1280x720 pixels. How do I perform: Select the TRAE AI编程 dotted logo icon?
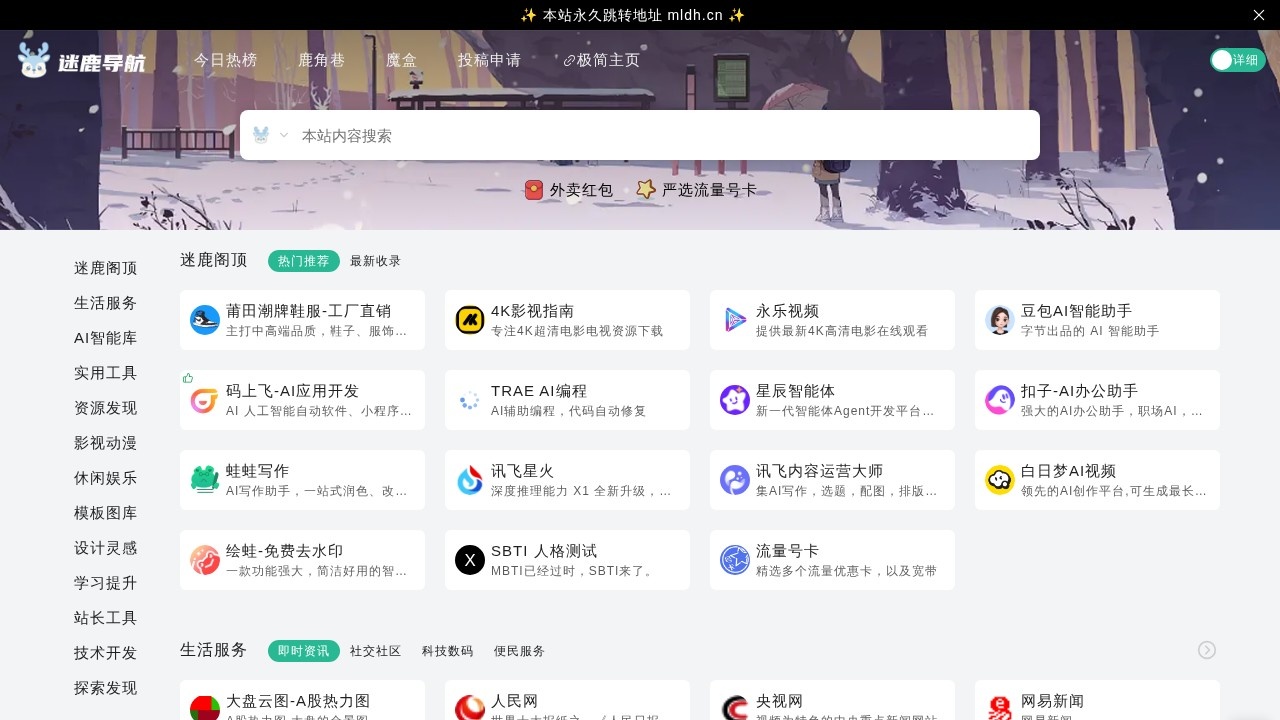(470, 400)
